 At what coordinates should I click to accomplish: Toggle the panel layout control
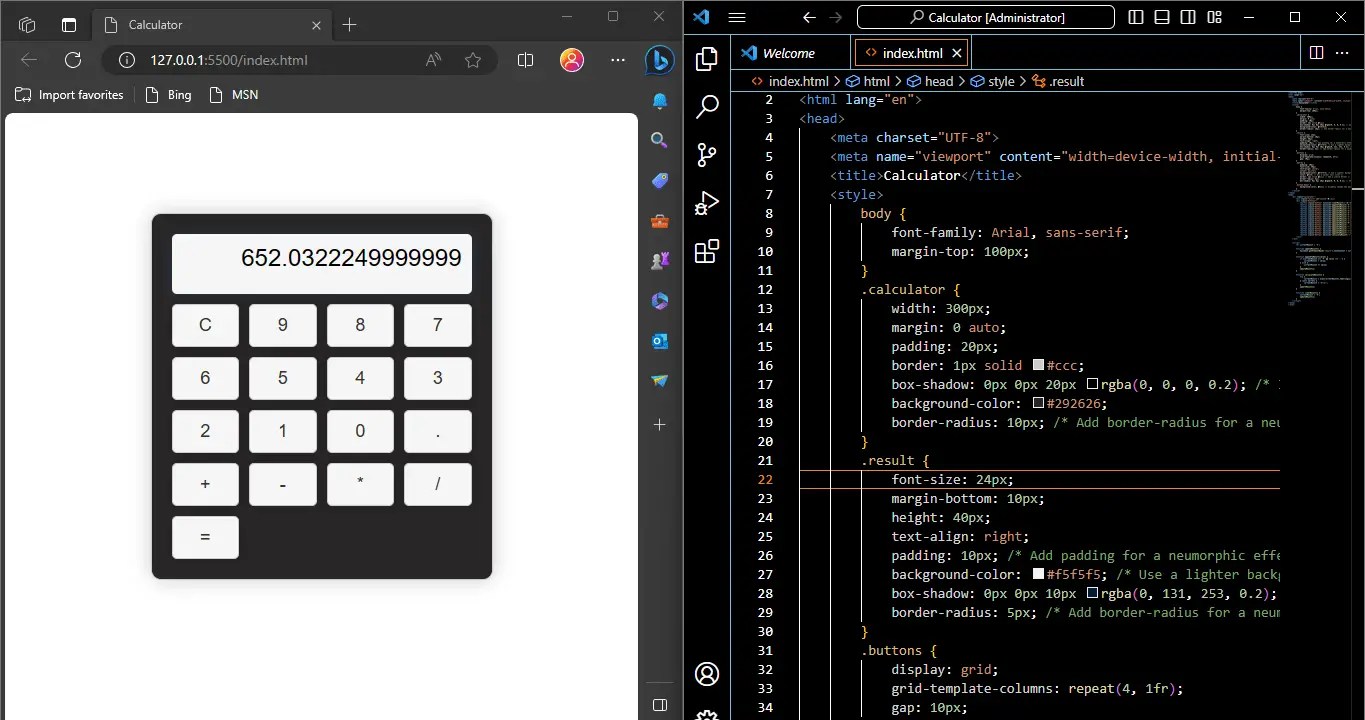1160,17
